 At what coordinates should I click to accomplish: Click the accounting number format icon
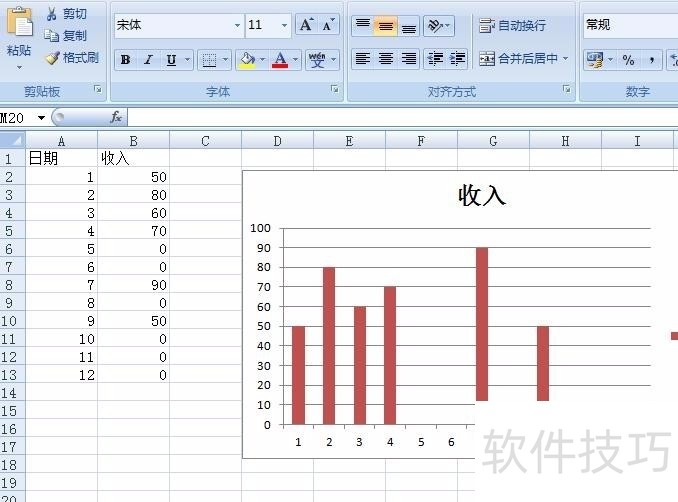coord(595,60)
